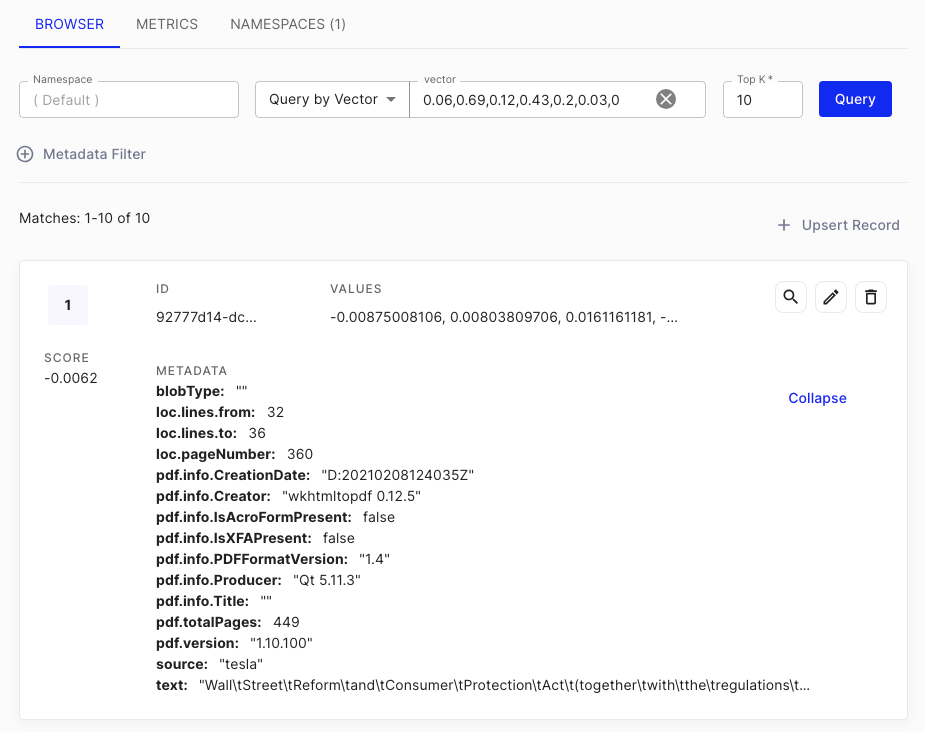The width and height of the screenshot is (925, 732).
Task: Click the record ID starting with 92777d14
Action: [x=206, y=318]
